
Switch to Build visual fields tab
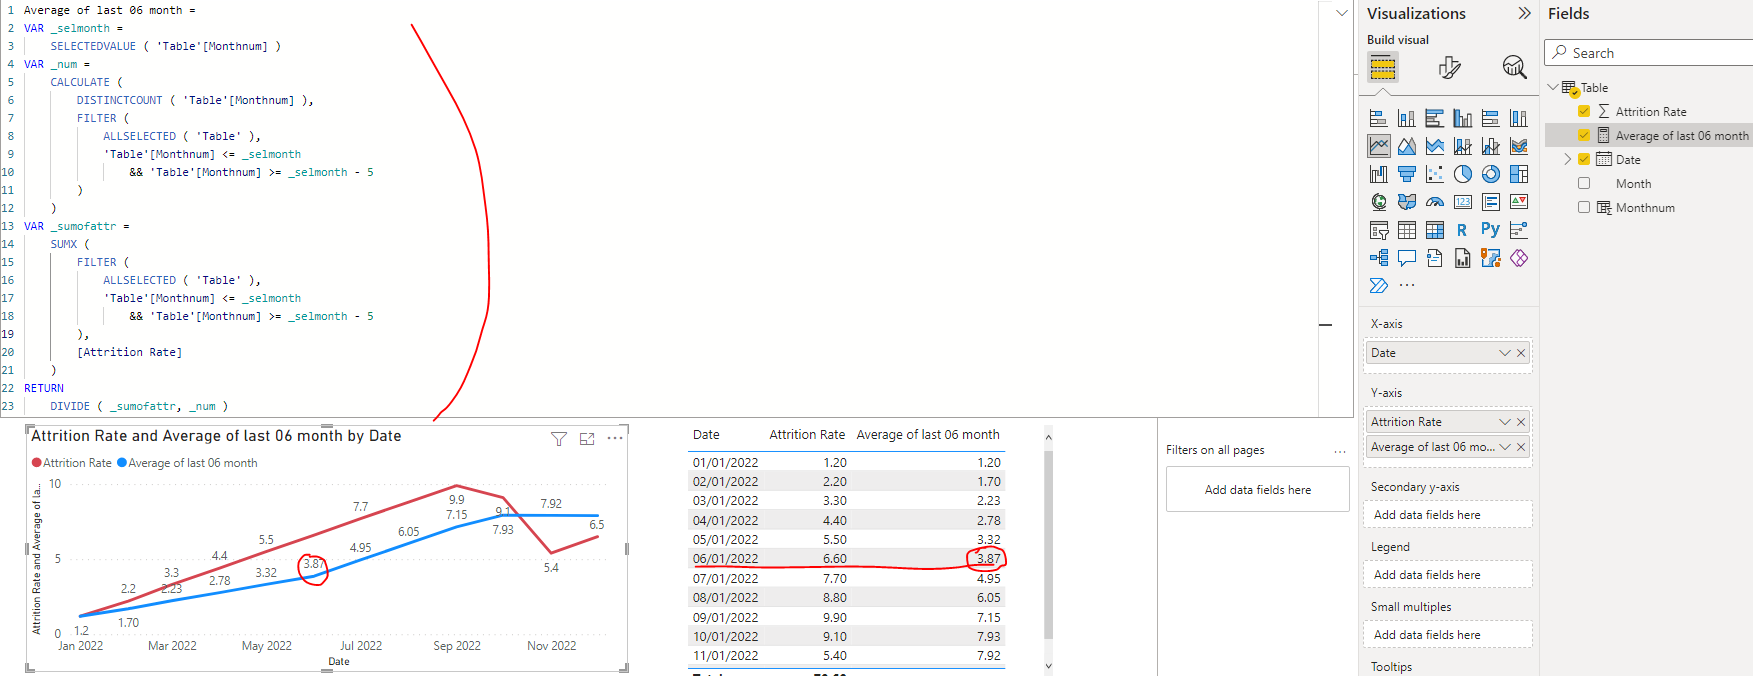[x=1383, y=68]
